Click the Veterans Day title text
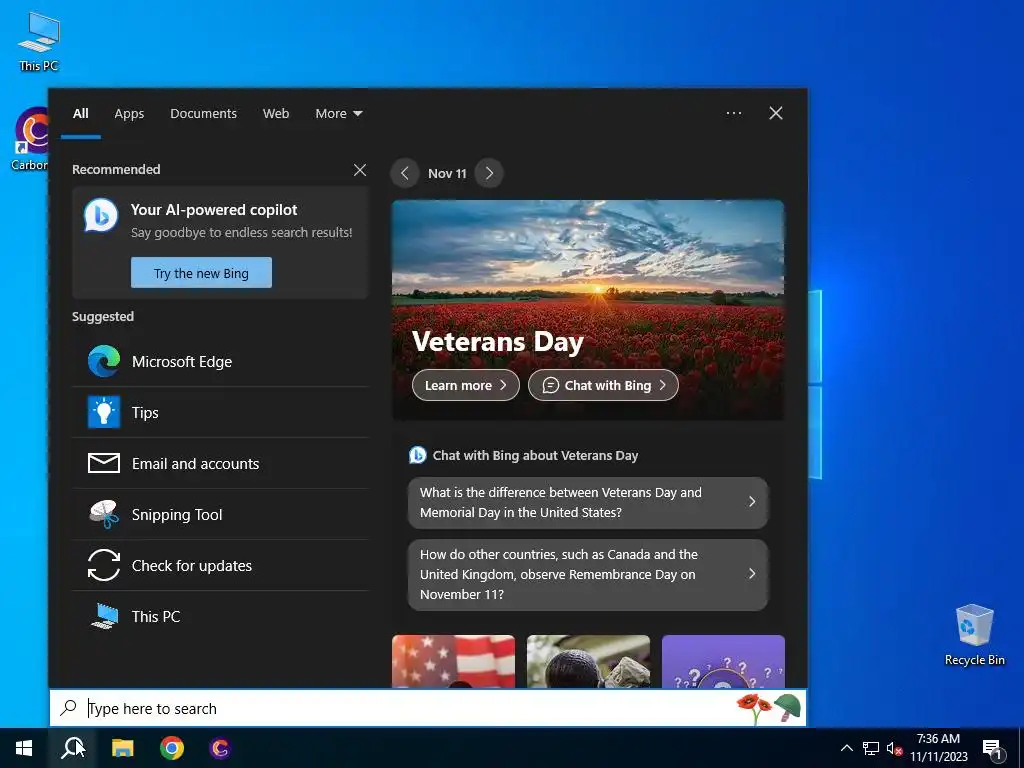1024x768 pixels. click(498, 342)
